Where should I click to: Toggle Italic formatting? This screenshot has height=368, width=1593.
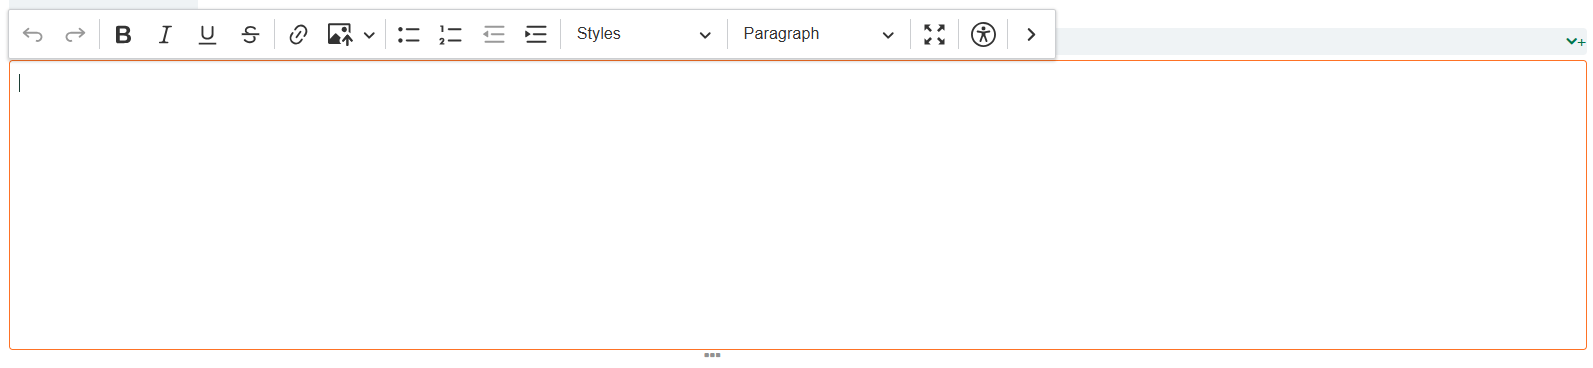click(165, 35)
